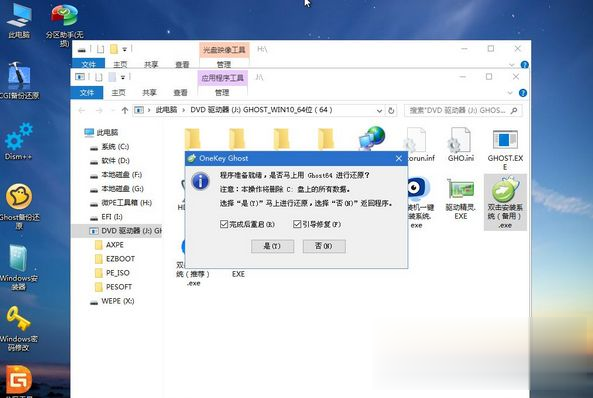The width and height of the screenshot is (593, 398).
Task: Select 此电脑 in navigation tree
Action: pos(107,132)
